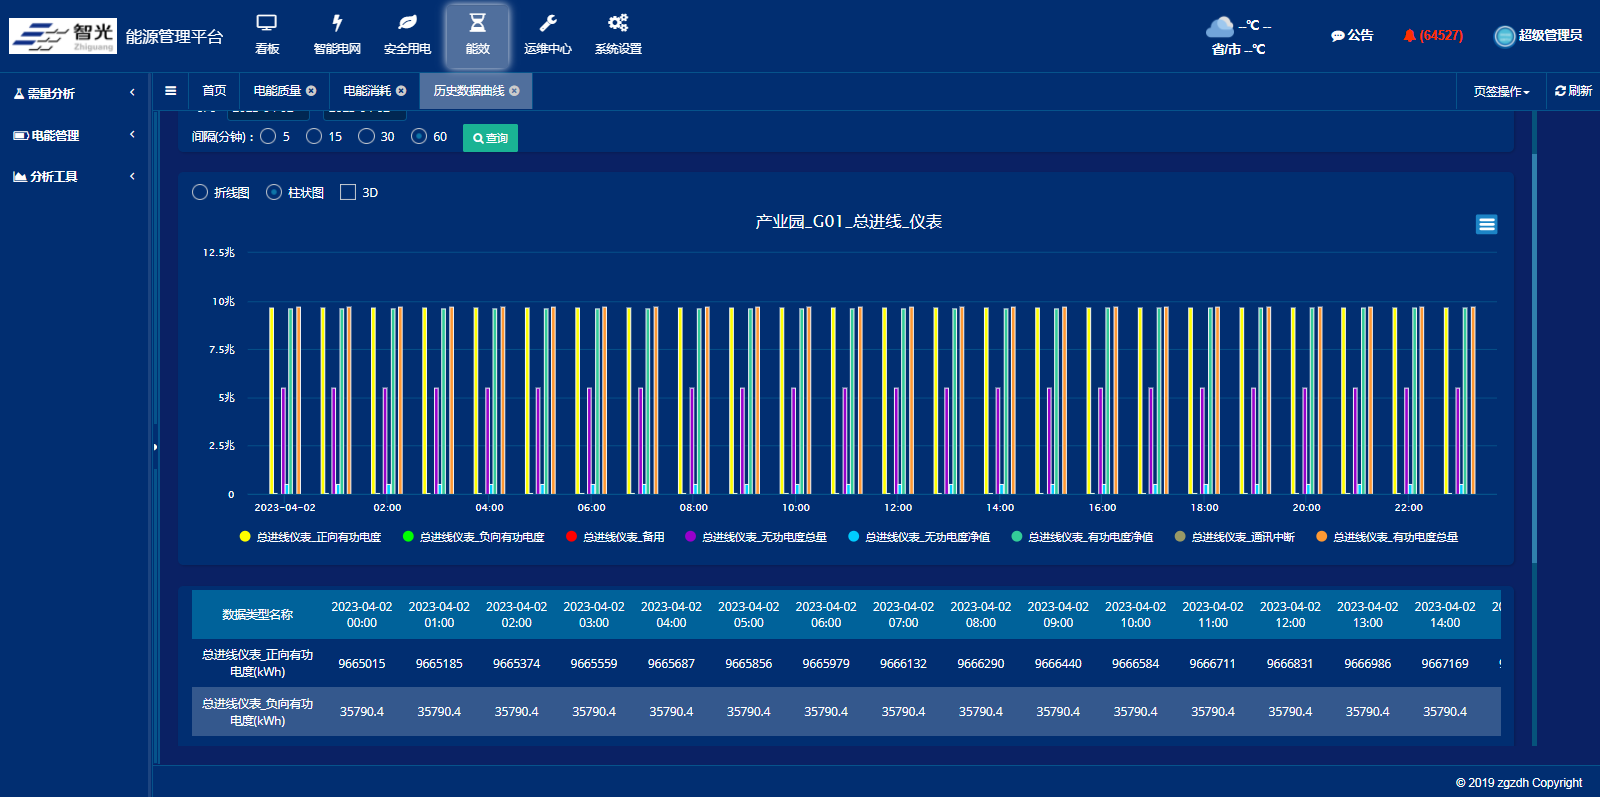Open the 页签操作 dropdown
The height and width of the screenshot is (797, 1600).
tap(1501, 91)
